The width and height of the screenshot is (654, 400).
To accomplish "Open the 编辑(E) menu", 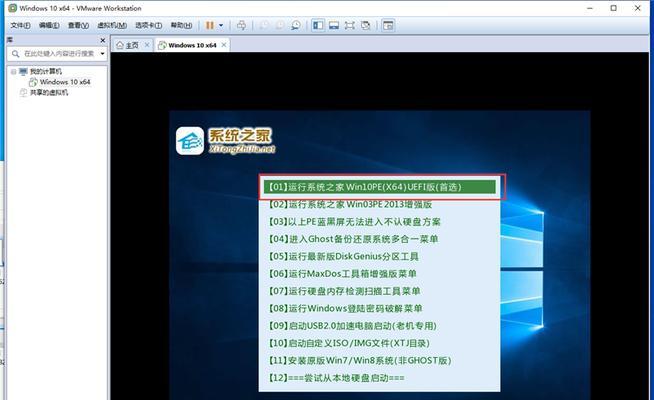I will tap(49, 25).
